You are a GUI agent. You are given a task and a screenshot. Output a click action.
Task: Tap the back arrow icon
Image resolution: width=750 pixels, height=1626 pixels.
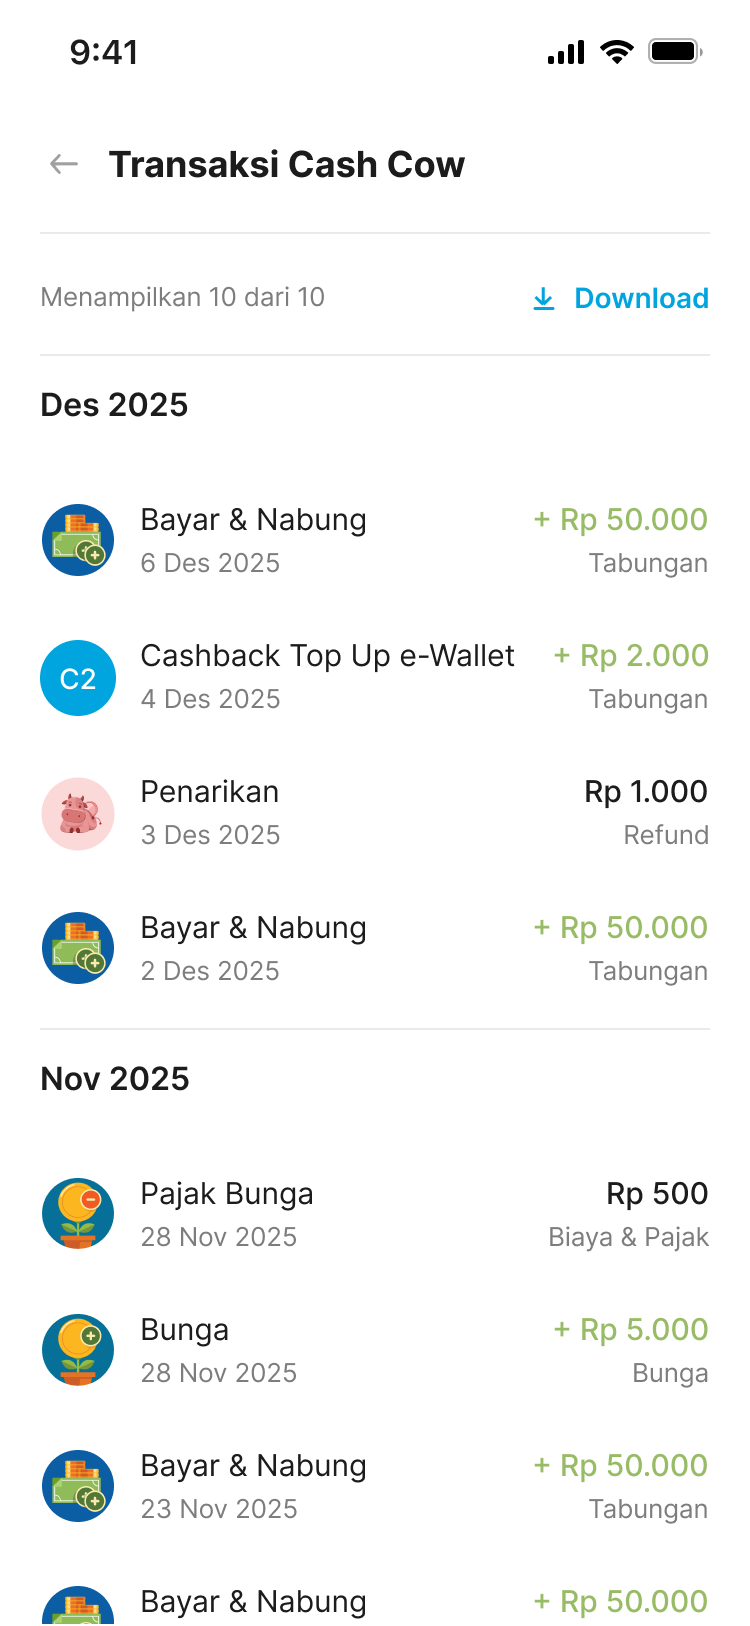(x=64, y=164)
